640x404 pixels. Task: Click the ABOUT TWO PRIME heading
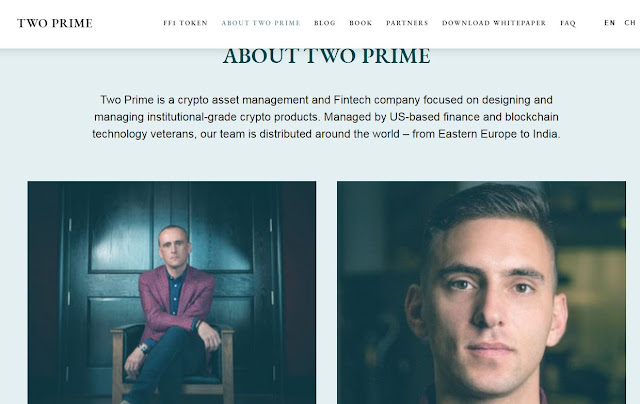(327, 56)
